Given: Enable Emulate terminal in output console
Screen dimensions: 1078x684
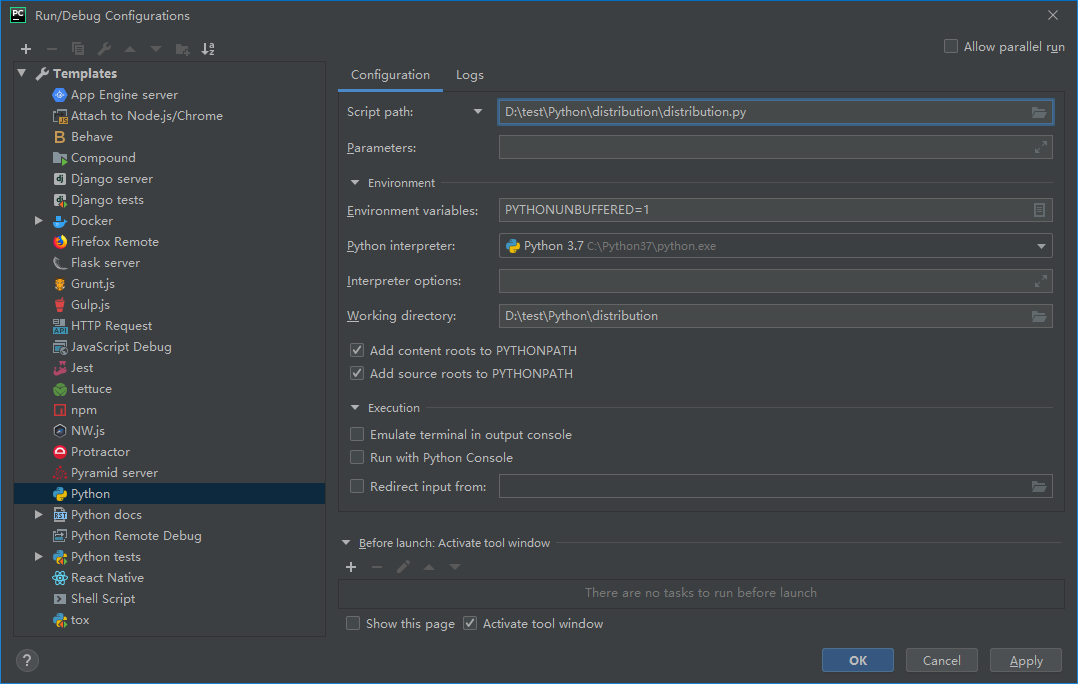Looking at the screenshot, I should (357, 435).
